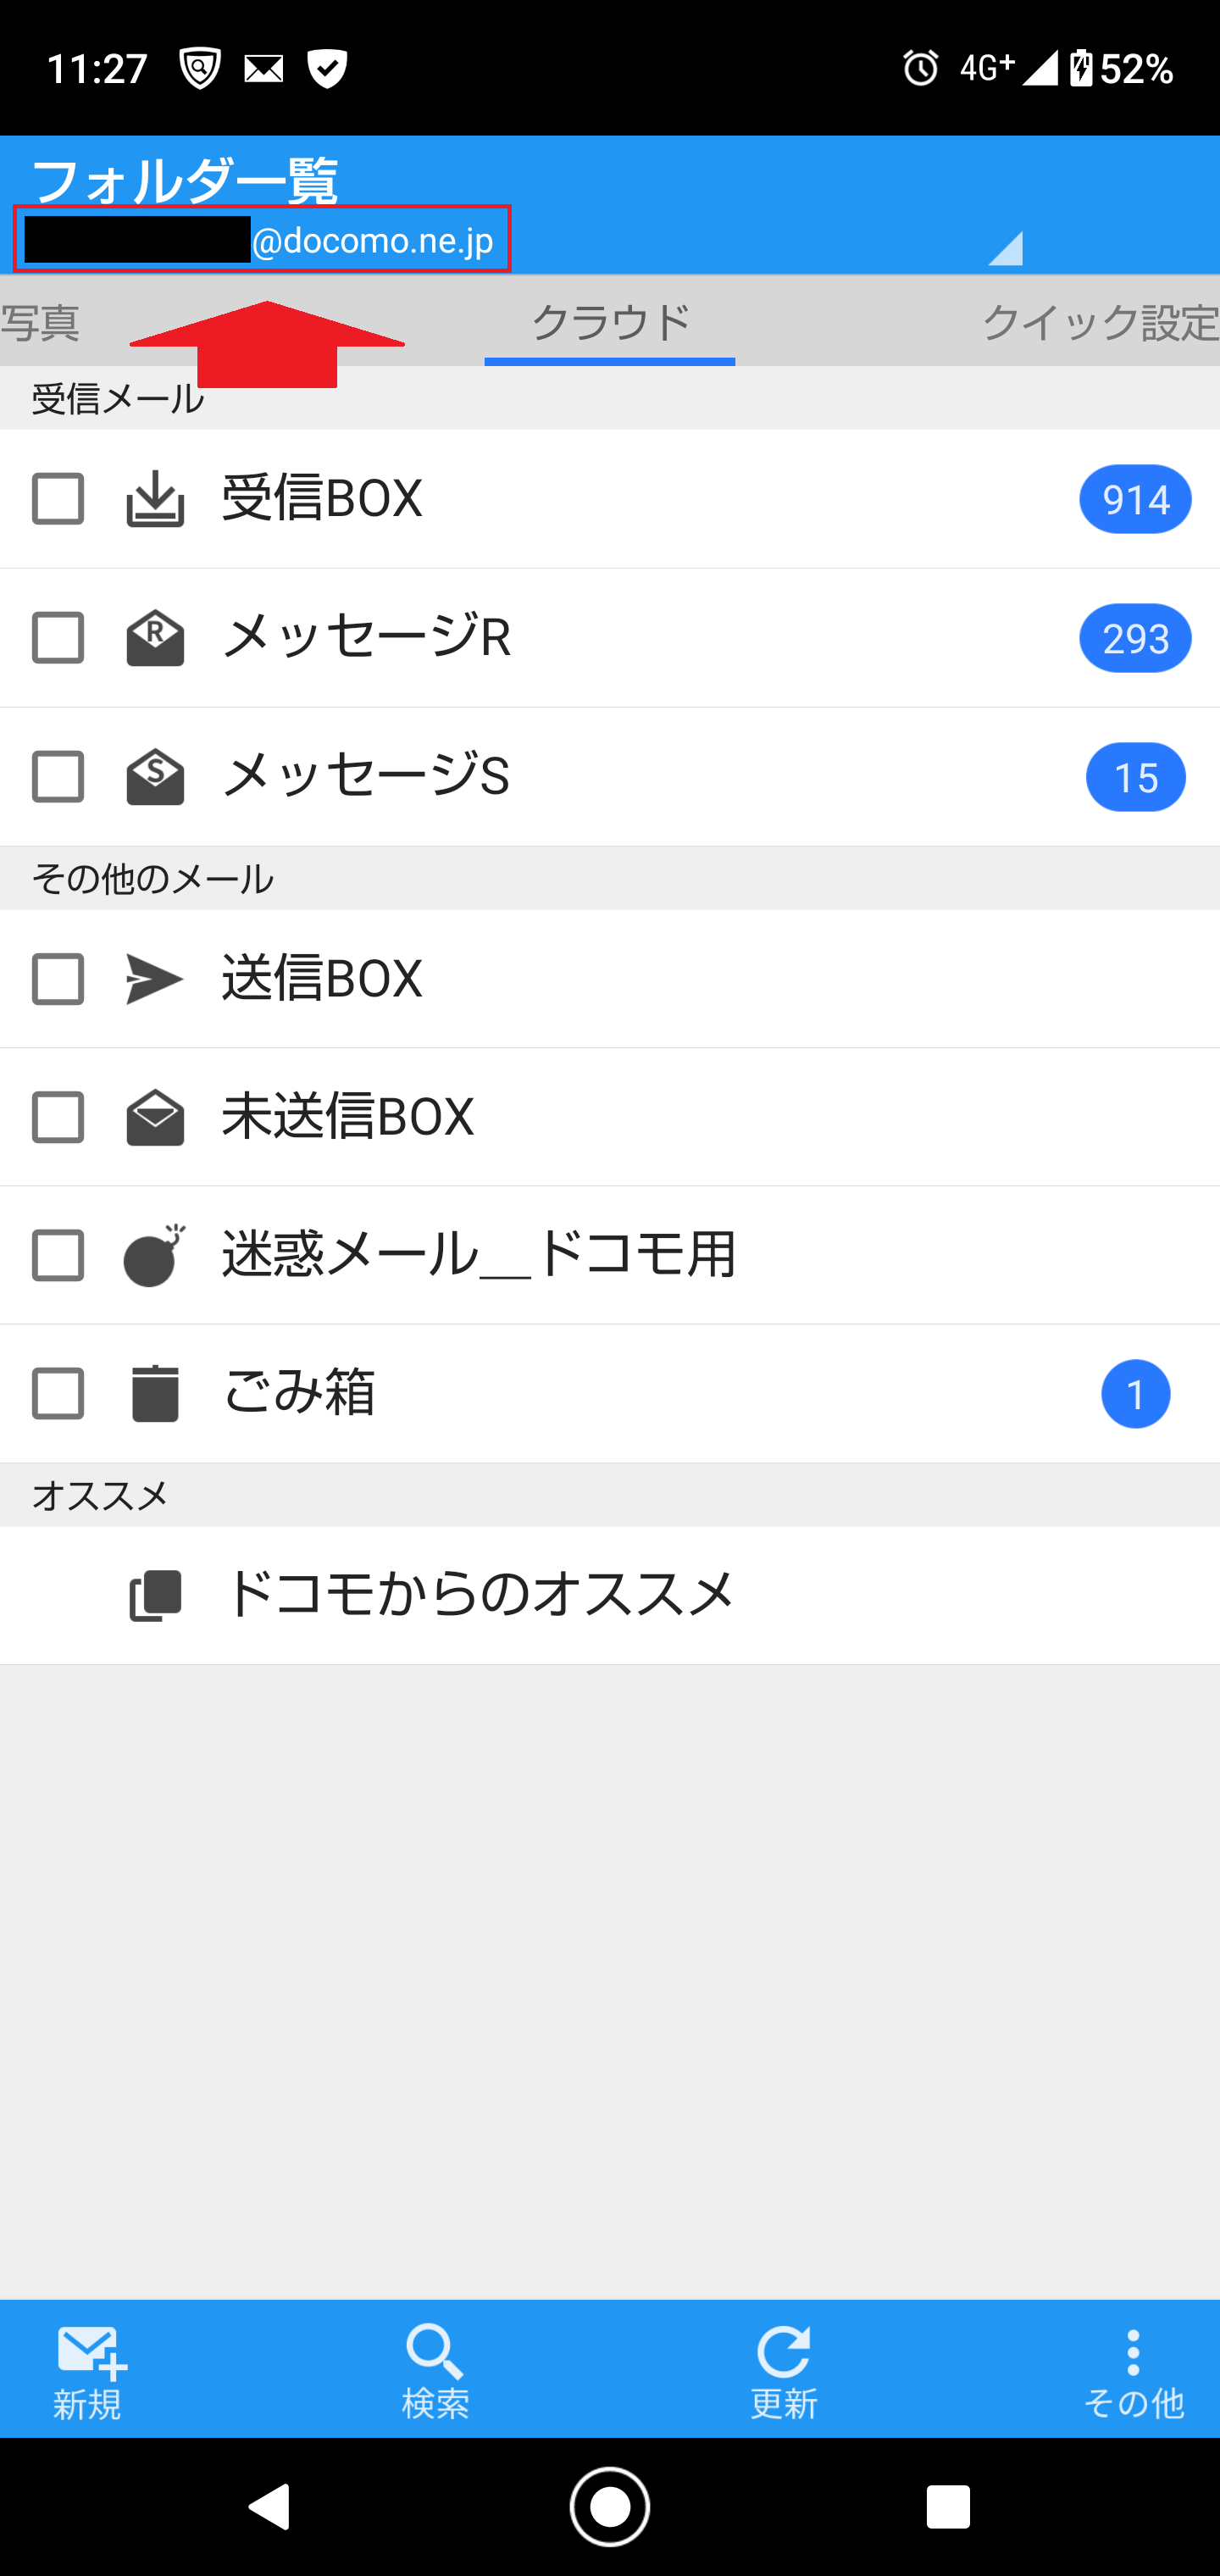Switch to the クイック設定 tab
Screen dimensions: 1220x2576
1100,322
